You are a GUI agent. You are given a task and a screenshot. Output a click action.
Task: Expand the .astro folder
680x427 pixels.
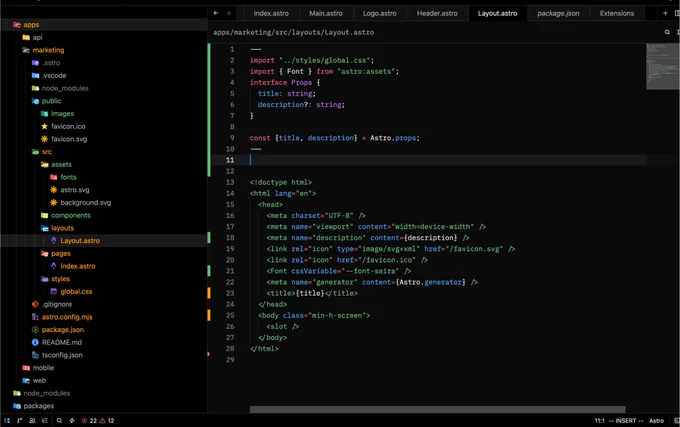pyautogui.click(x=46, y=63)
